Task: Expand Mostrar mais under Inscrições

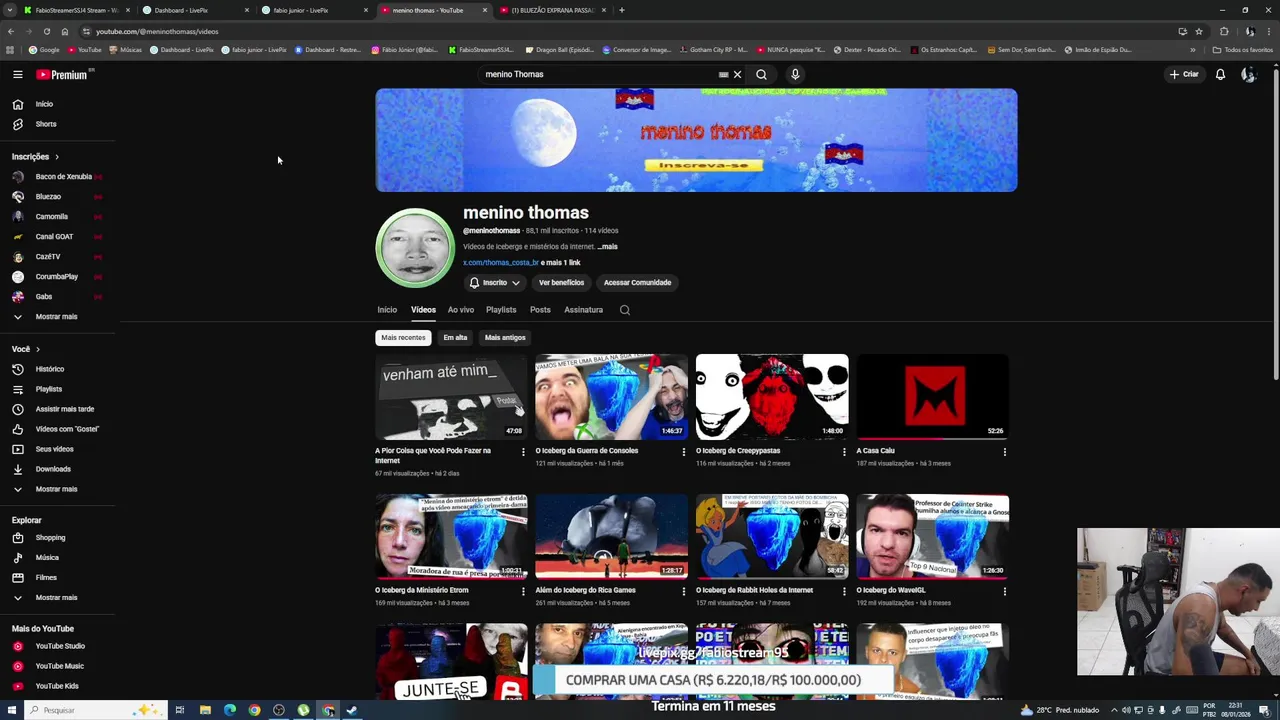Action: pos(58,317)
